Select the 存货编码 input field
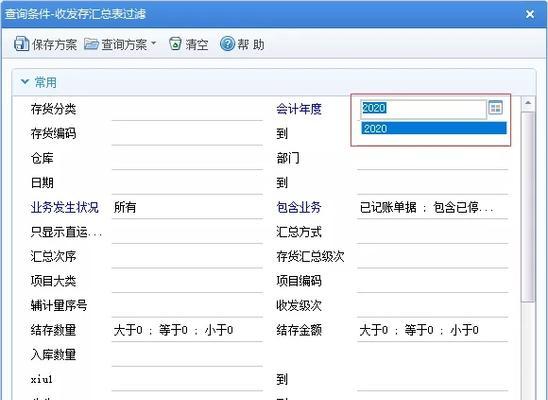The image size is (548, 400). [187, 134]
